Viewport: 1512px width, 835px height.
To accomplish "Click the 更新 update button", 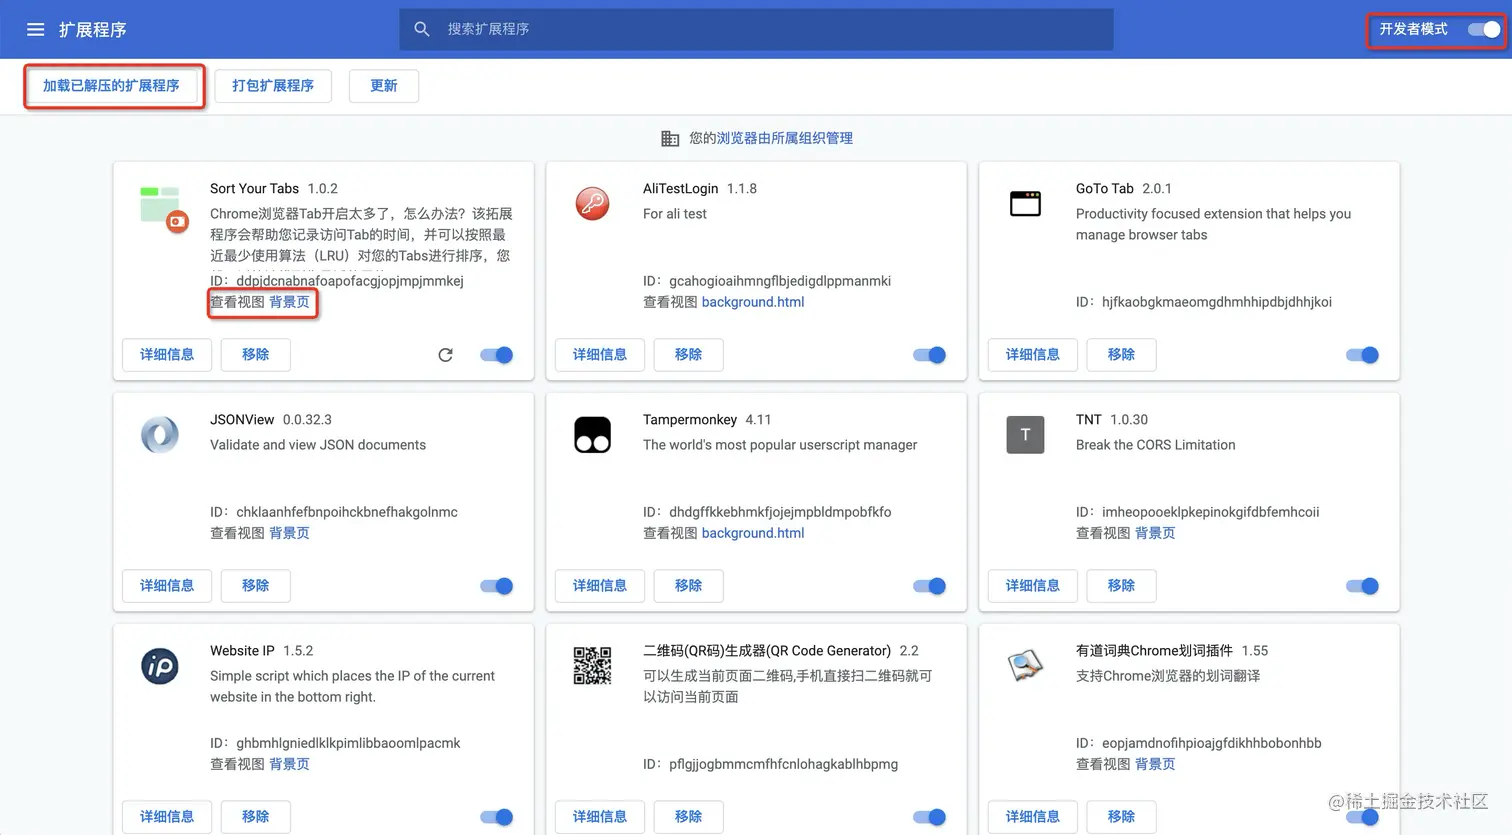I will tap(384, 86).
